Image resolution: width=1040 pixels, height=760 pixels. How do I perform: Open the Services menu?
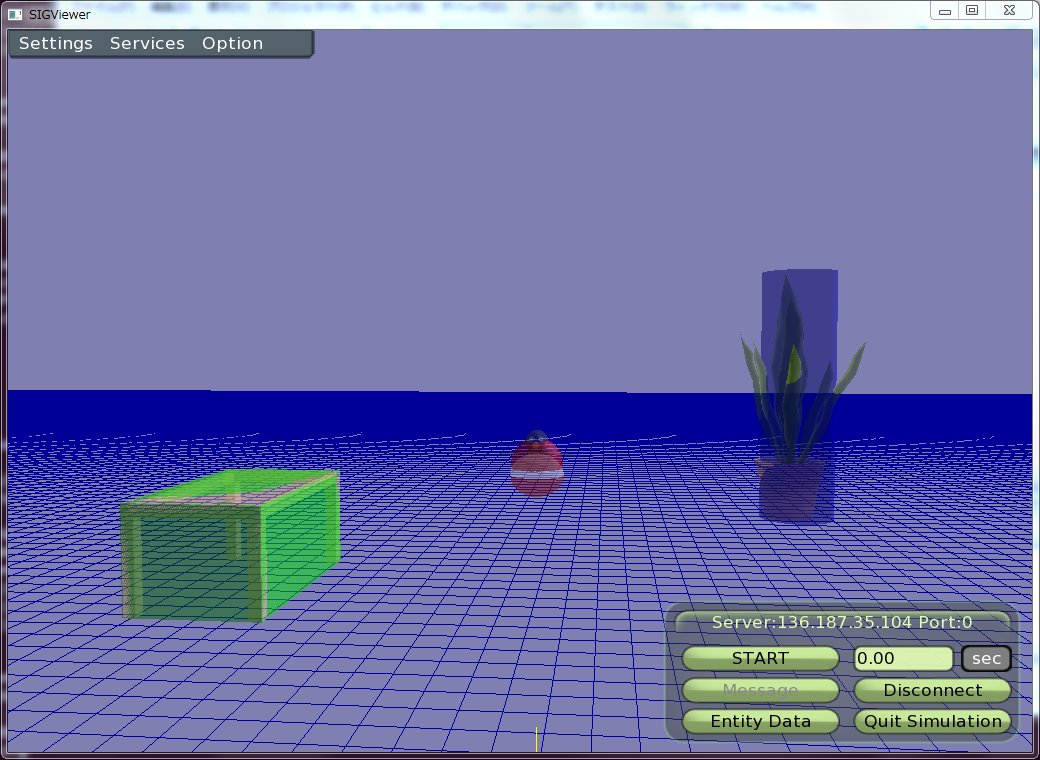pyautogui.click(x=147, y=44)
